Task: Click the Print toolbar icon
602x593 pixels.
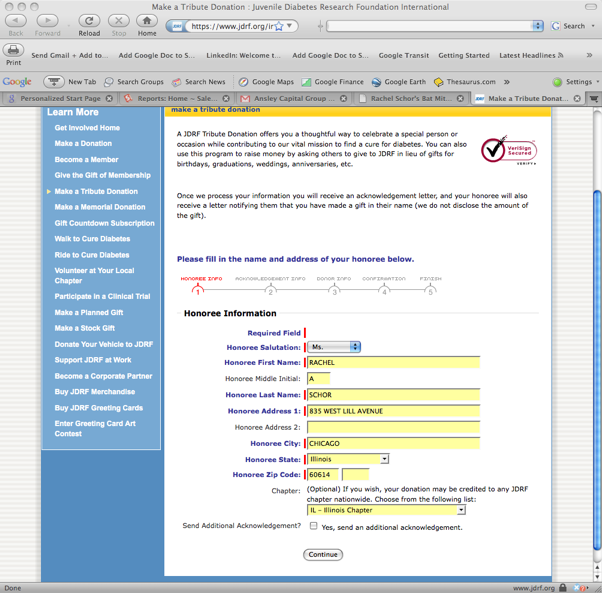Action: (13, 50)
